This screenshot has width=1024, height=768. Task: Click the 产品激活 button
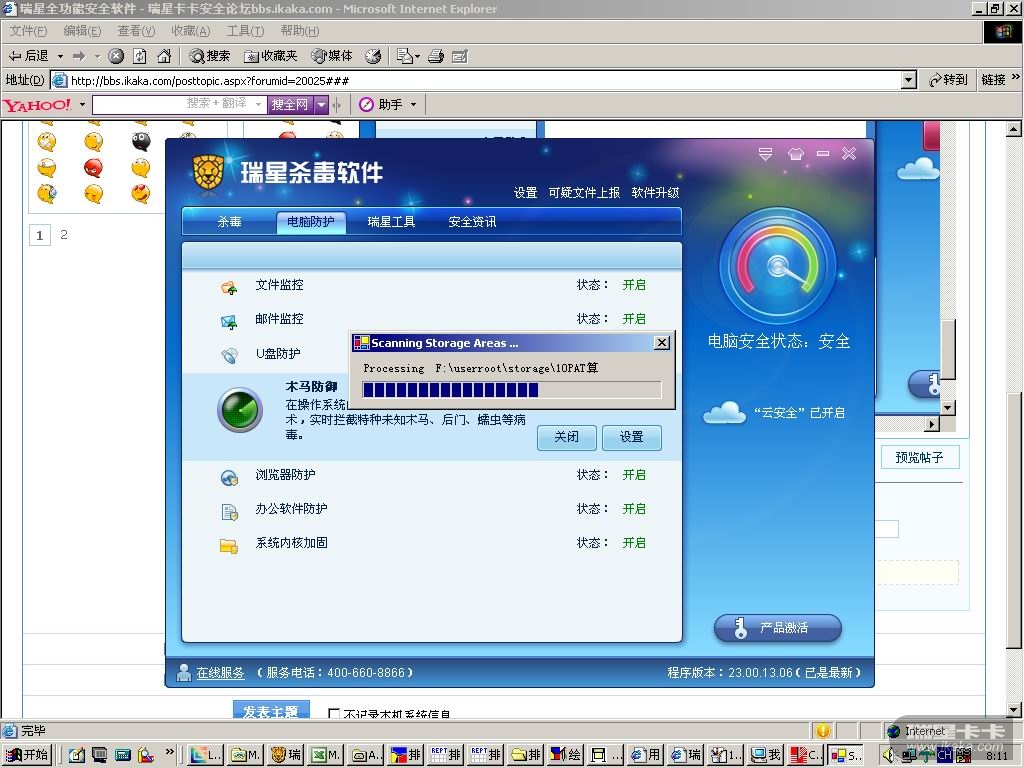click(x=778, y=628)
